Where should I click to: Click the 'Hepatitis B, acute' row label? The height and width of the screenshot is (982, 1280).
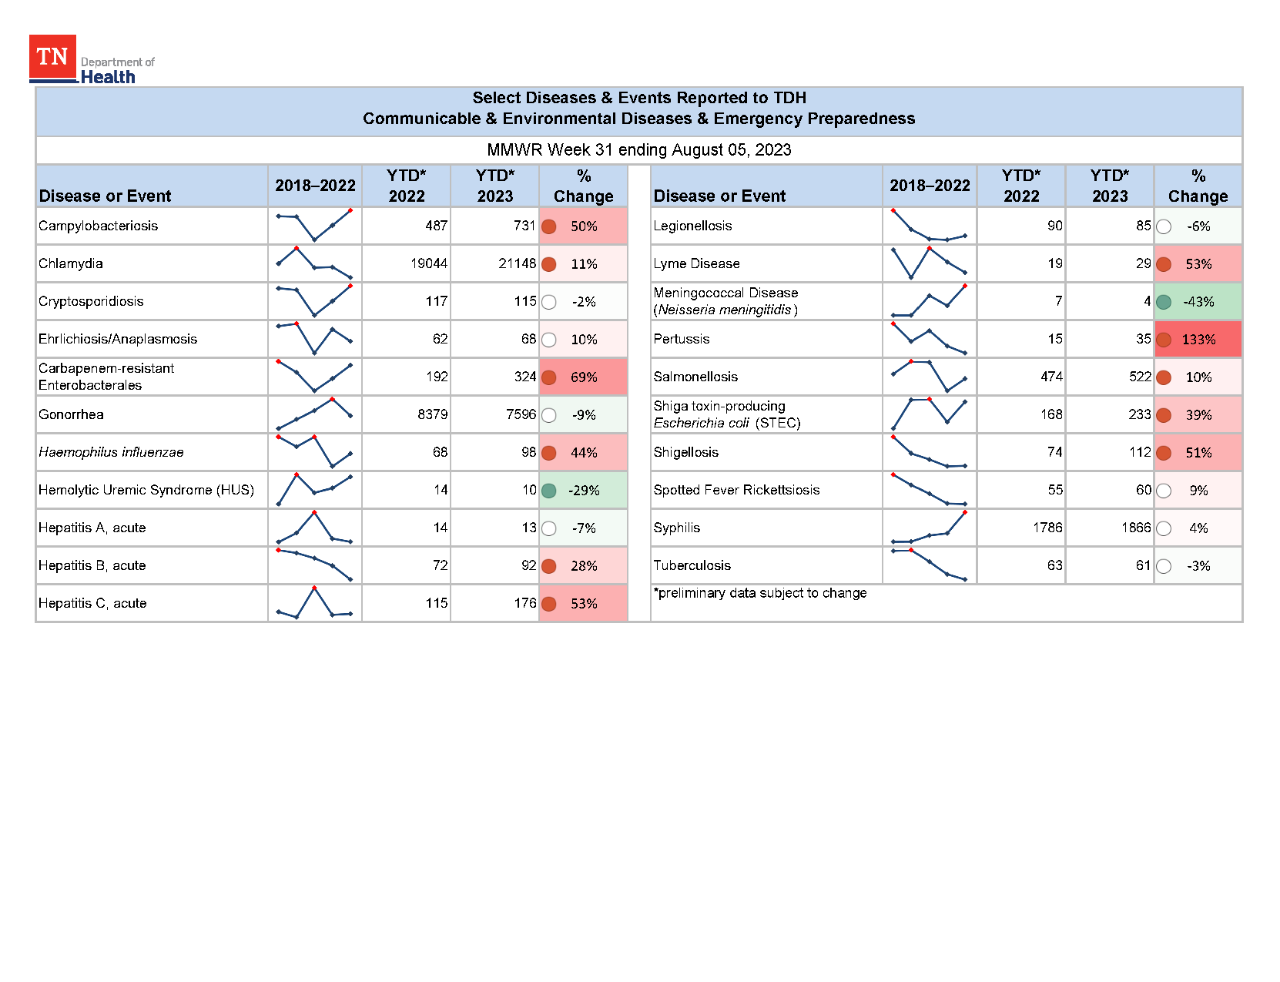[x=92, y=566]
